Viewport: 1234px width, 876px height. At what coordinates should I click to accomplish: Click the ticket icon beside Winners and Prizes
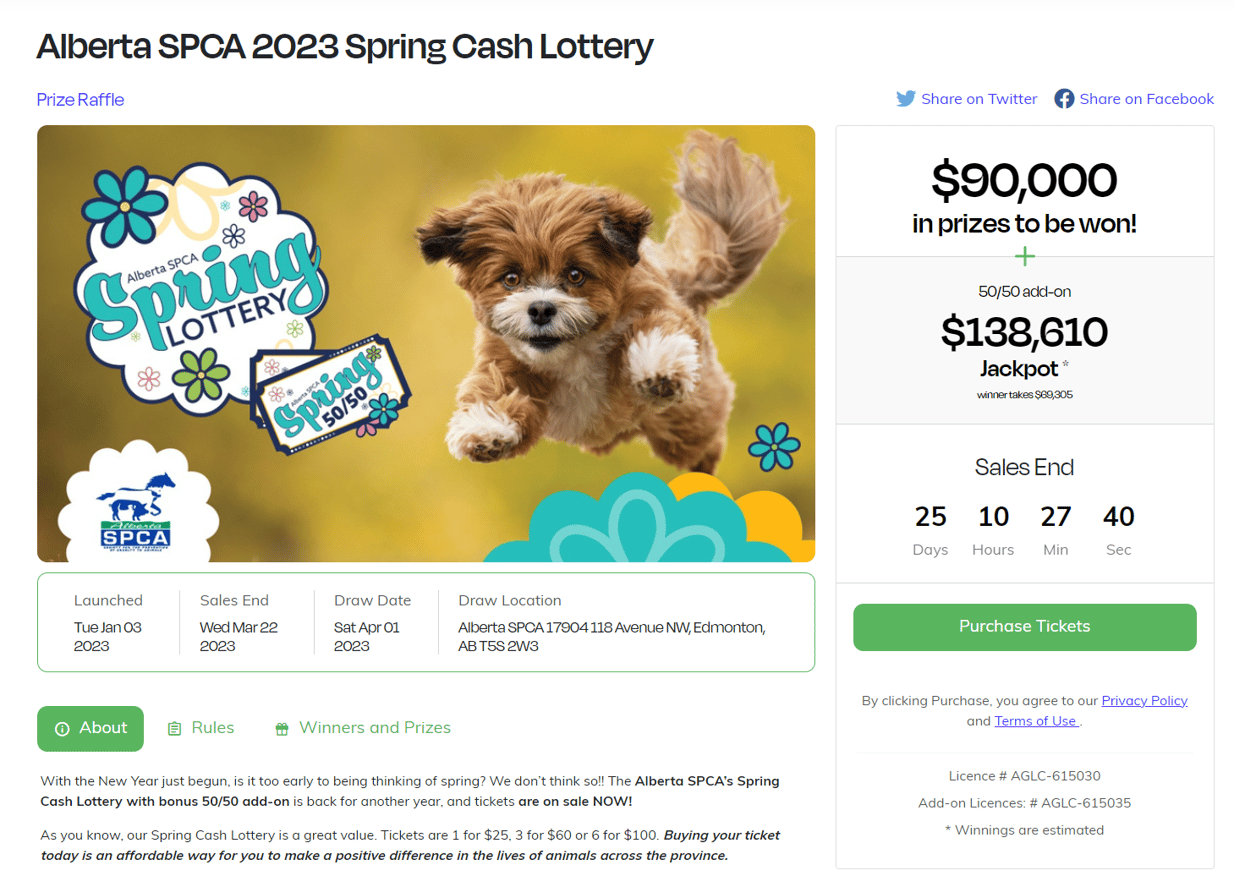[x=281, y=727]
